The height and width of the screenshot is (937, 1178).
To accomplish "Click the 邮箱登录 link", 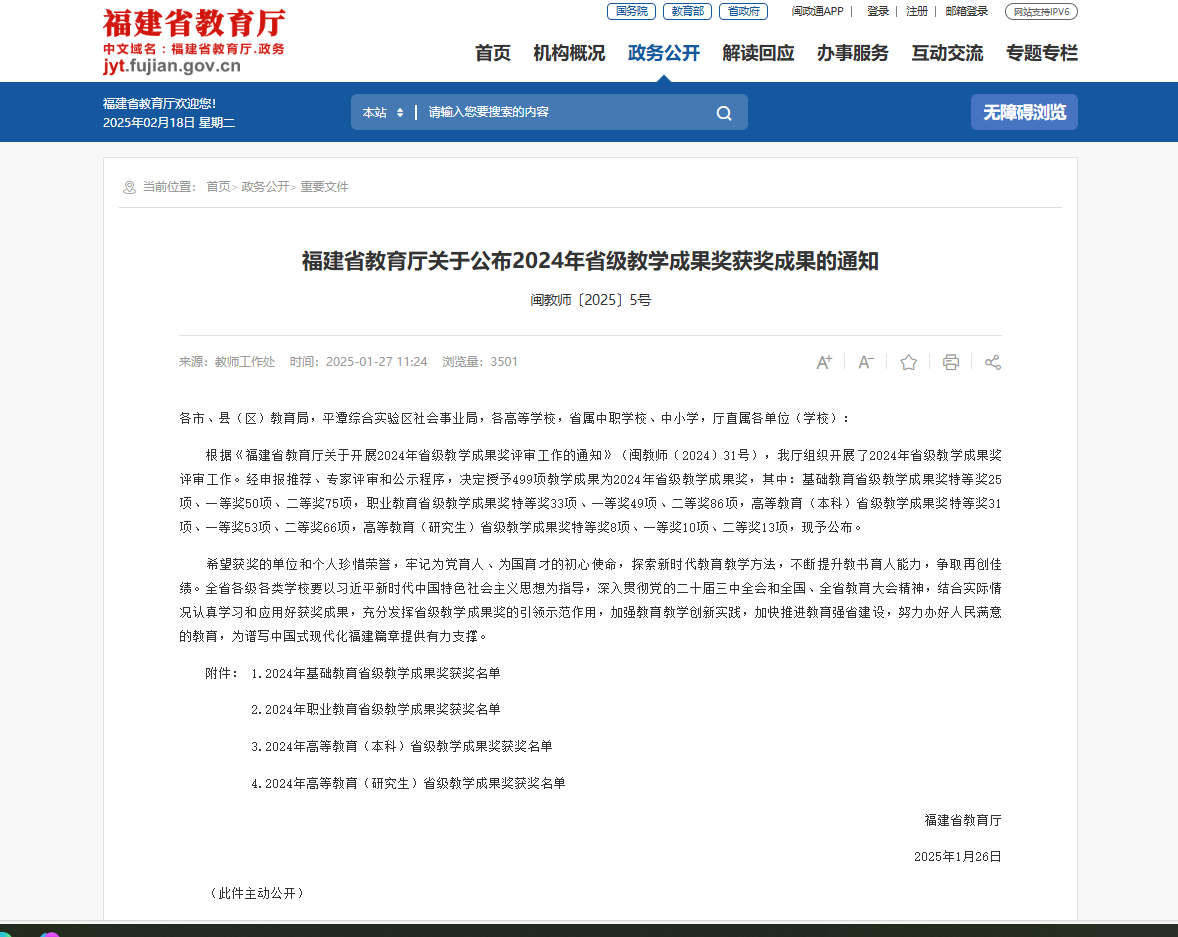I will point(966,12).
